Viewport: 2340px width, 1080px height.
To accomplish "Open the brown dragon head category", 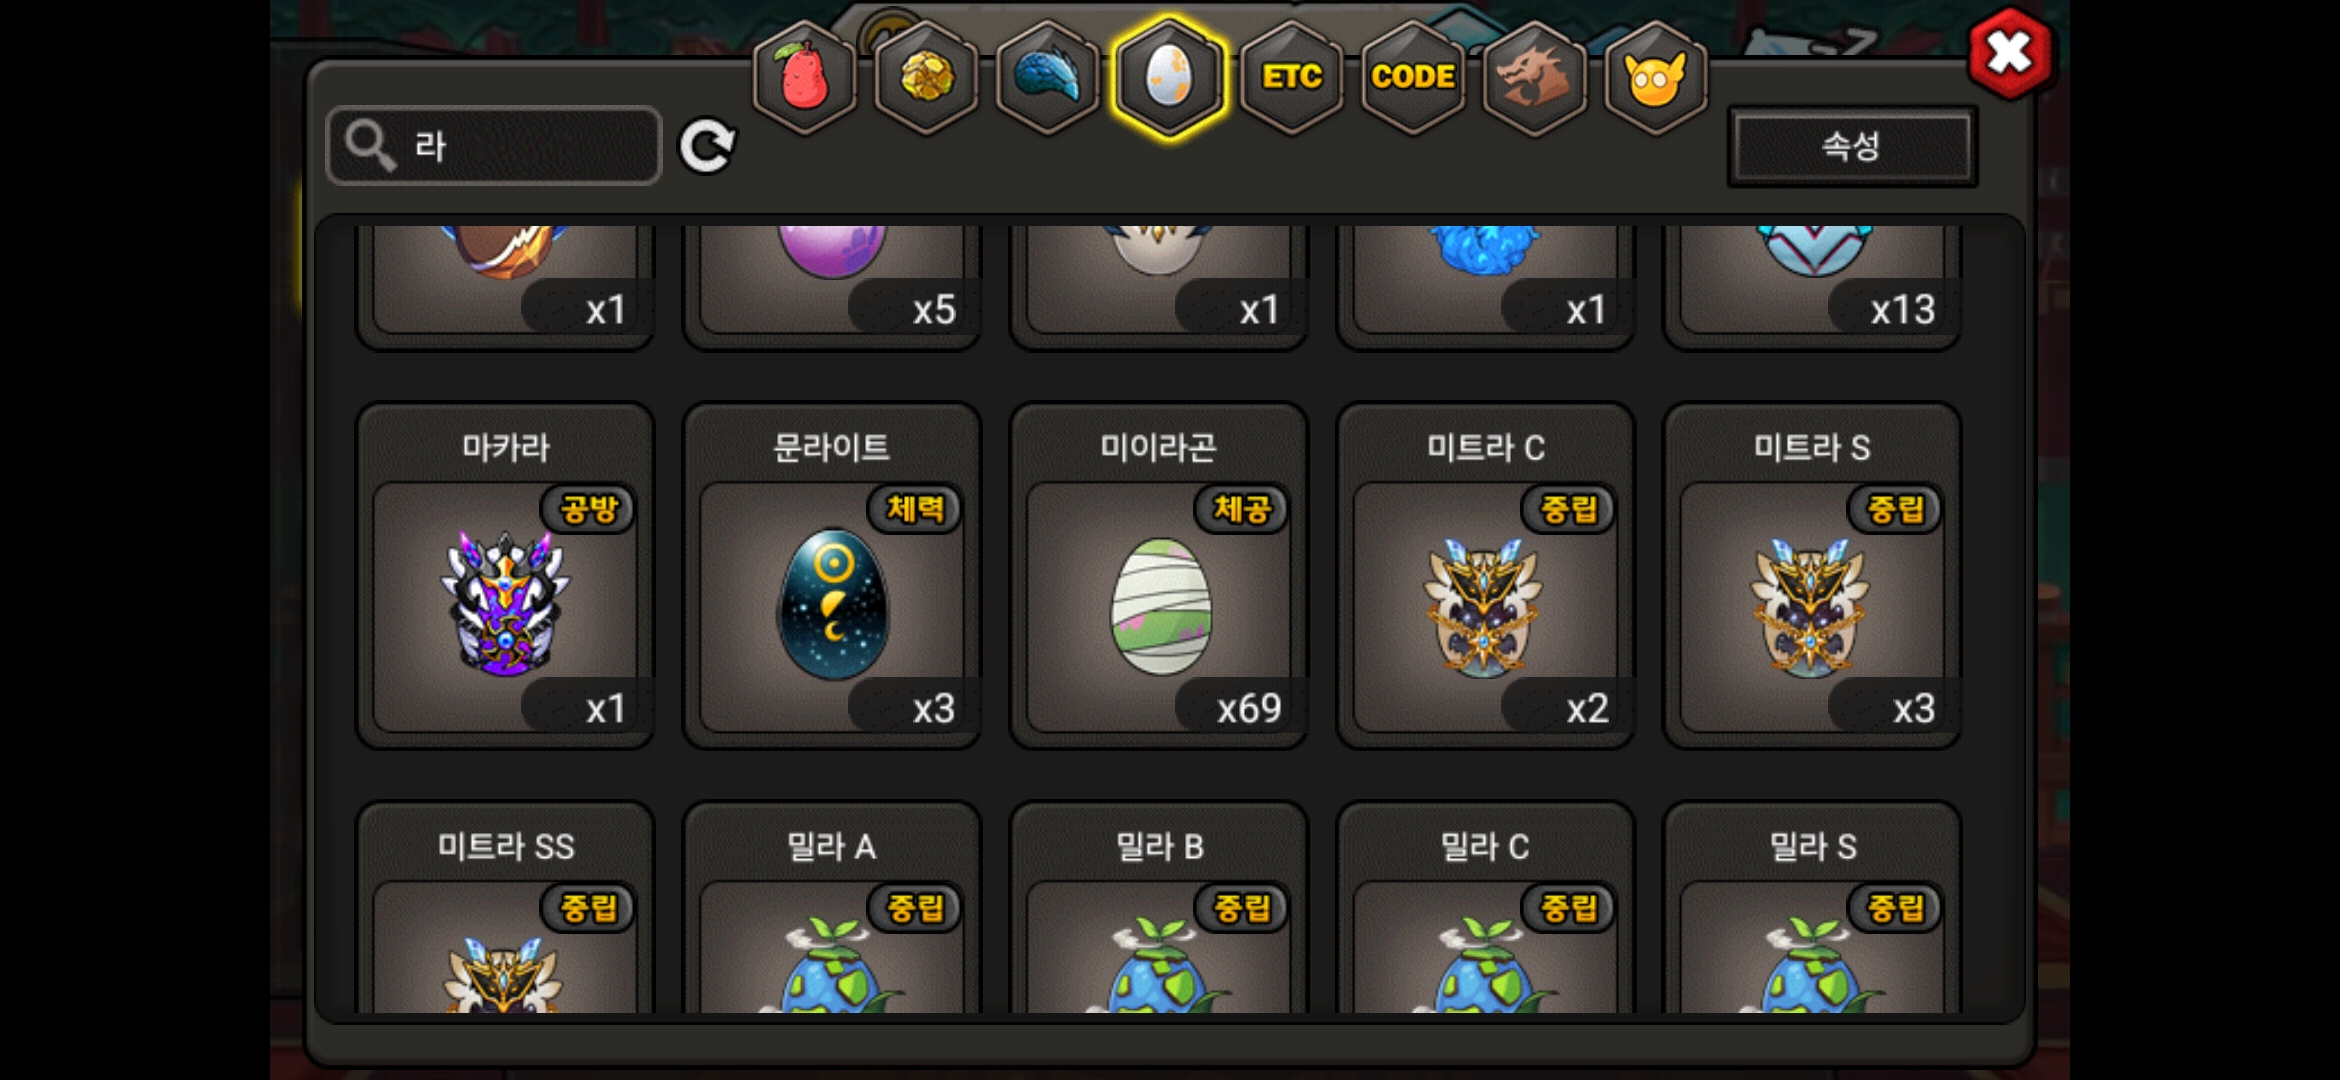I will (x=1534, y=77).
